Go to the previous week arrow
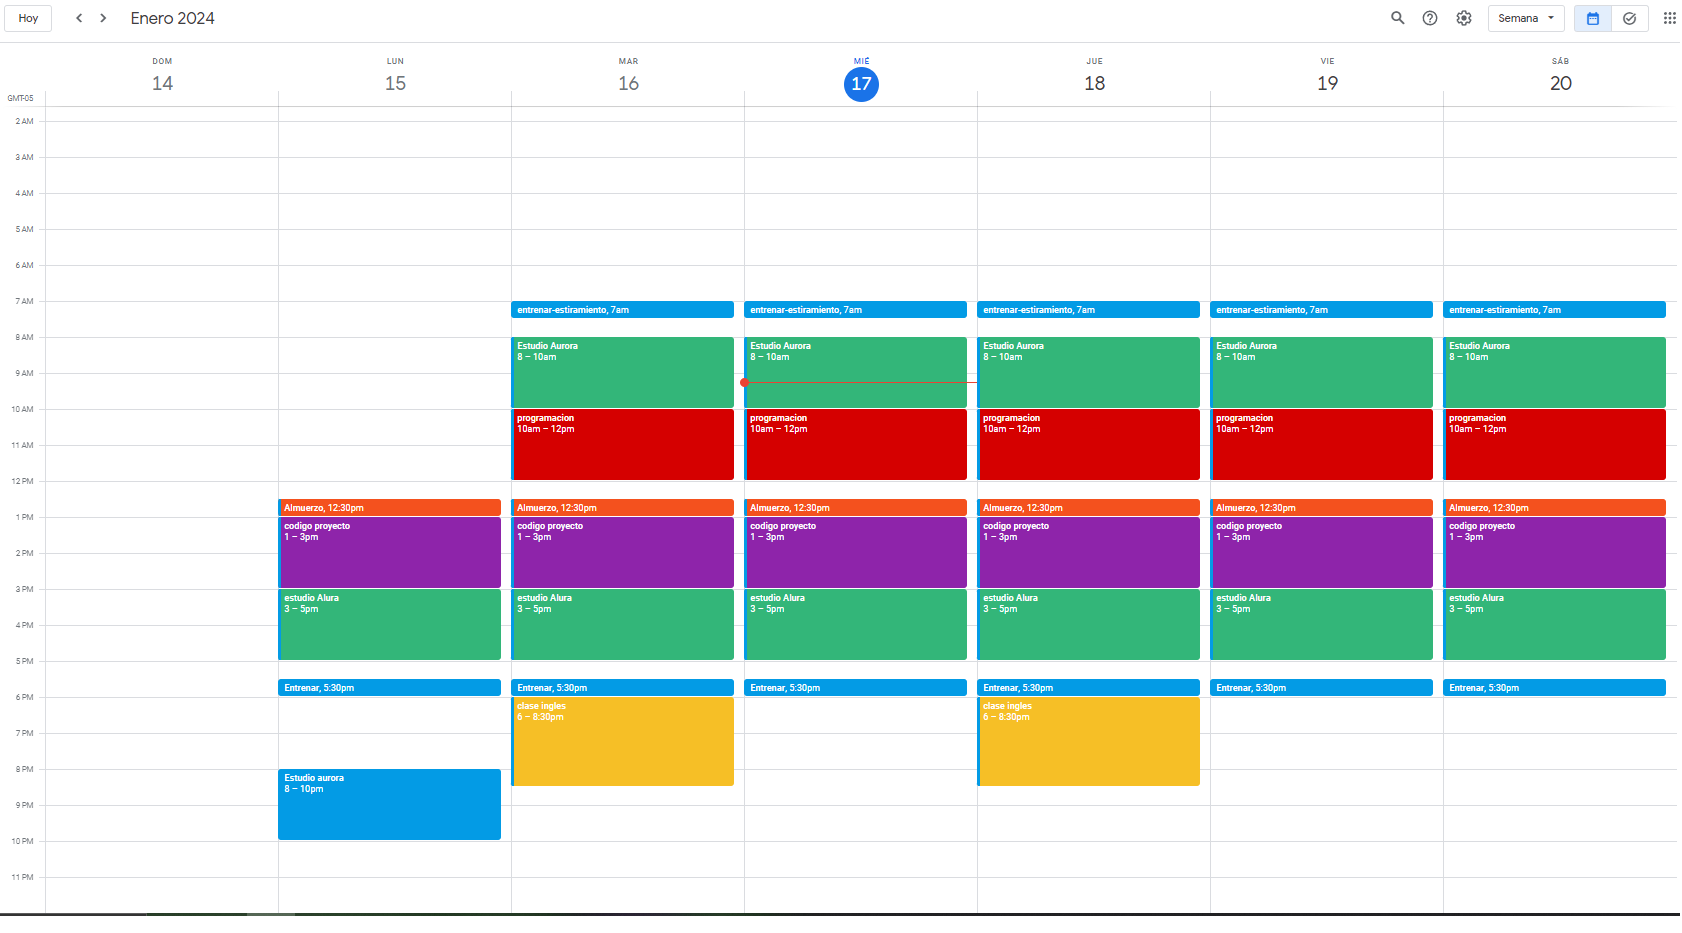Screen dimensions: 1682x933 coord(79,18)
